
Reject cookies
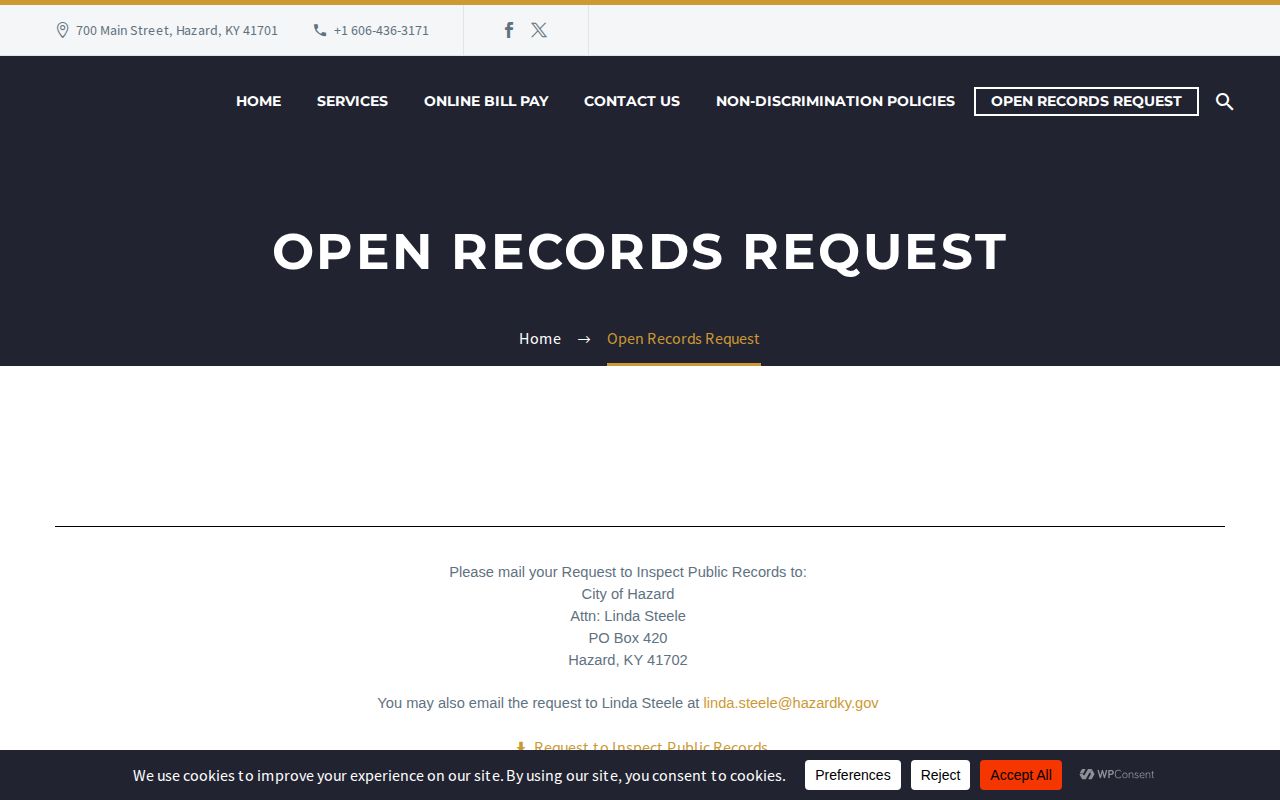tap(940, 775)
